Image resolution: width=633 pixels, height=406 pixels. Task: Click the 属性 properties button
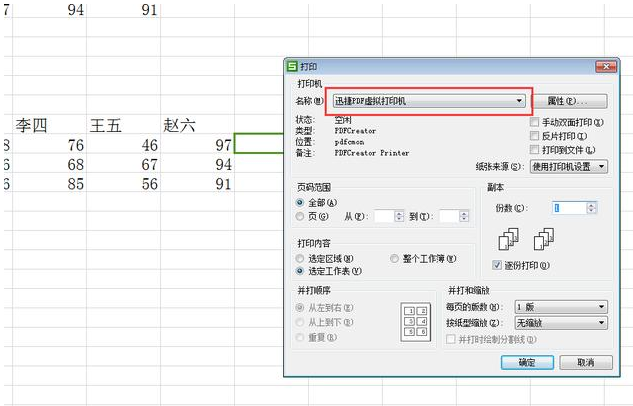tap(570, 101)
